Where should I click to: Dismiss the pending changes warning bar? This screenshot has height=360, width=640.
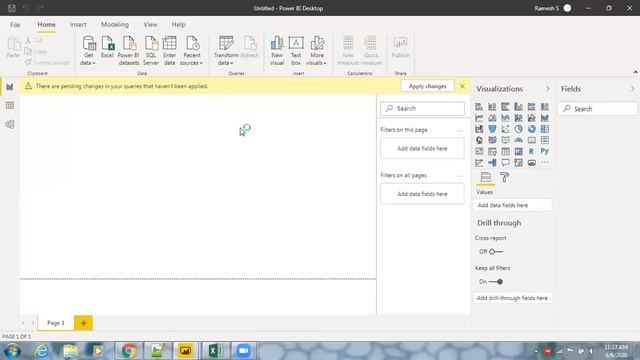[x=462, y=86]
